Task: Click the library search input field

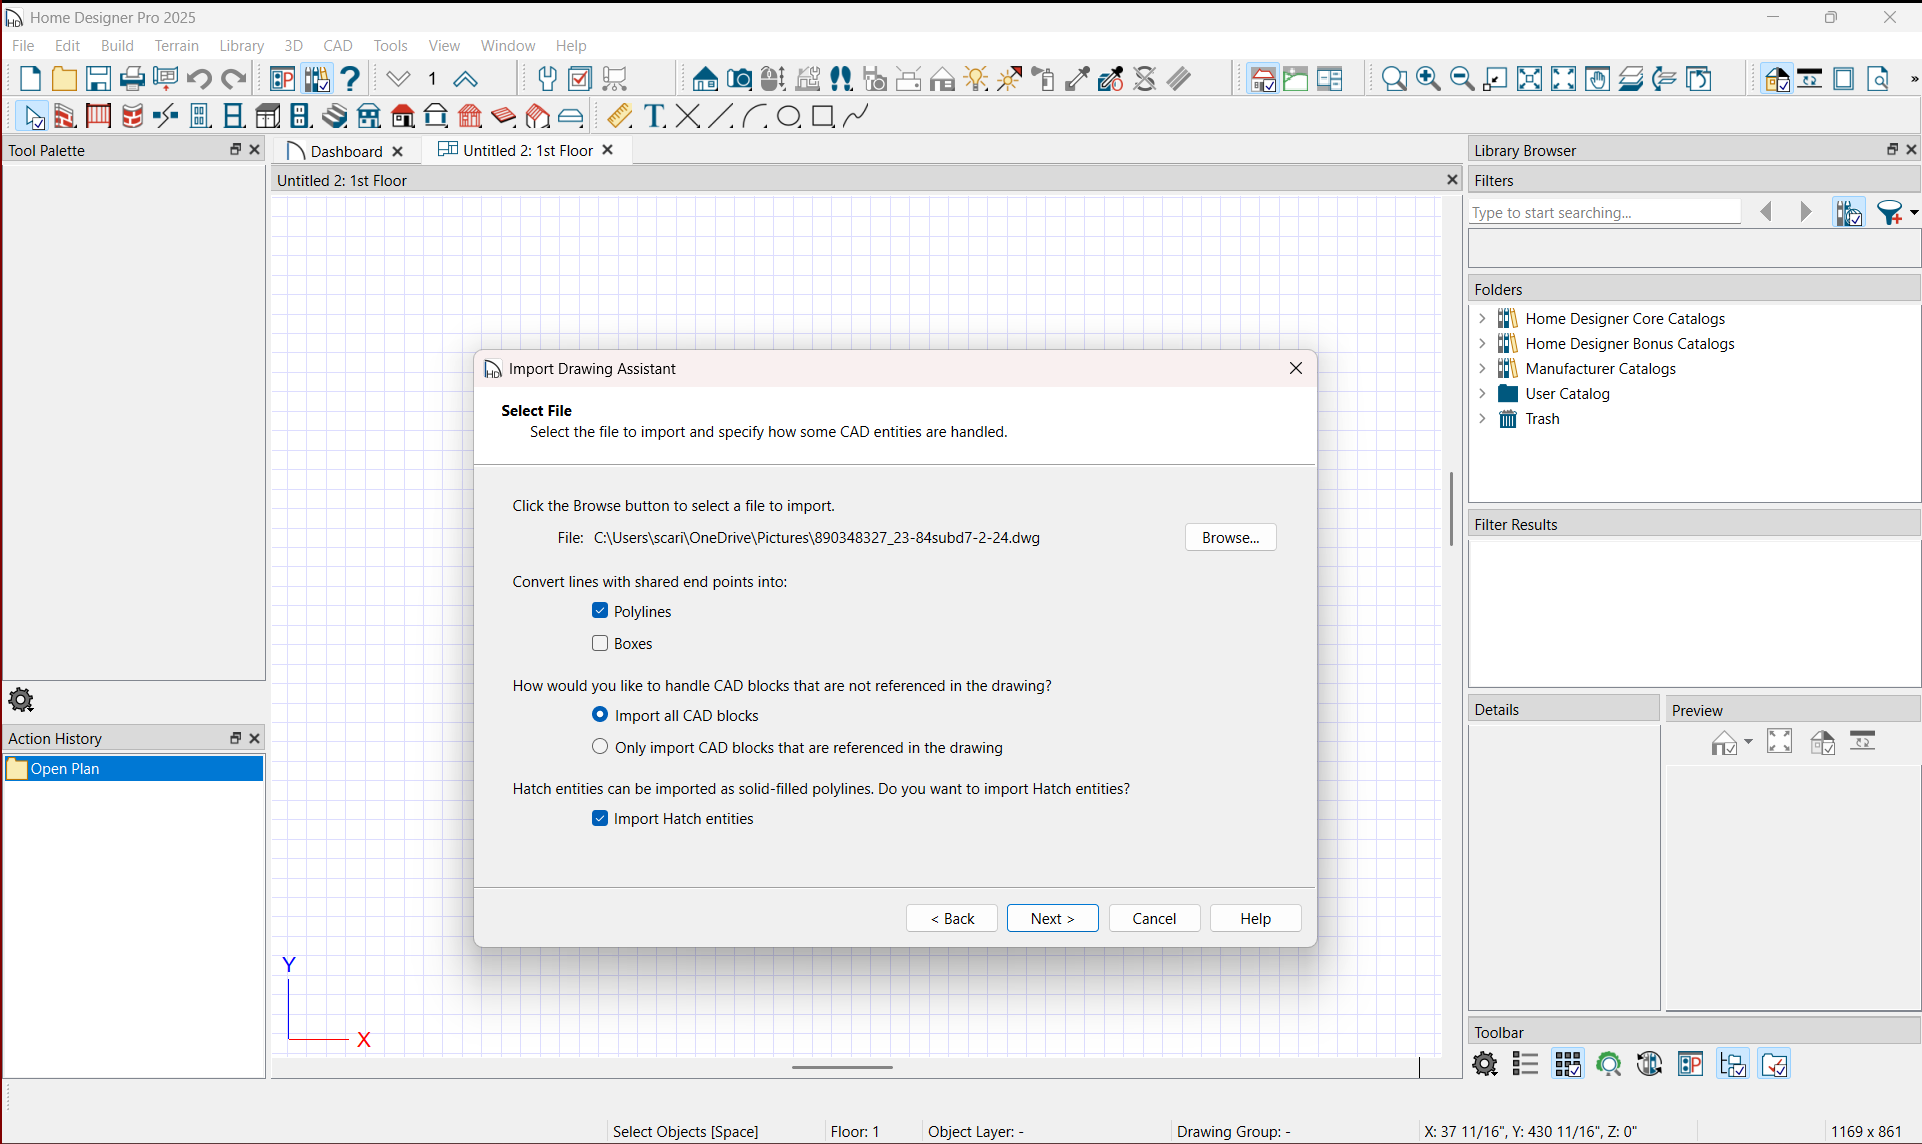Action: point(1603,212)
